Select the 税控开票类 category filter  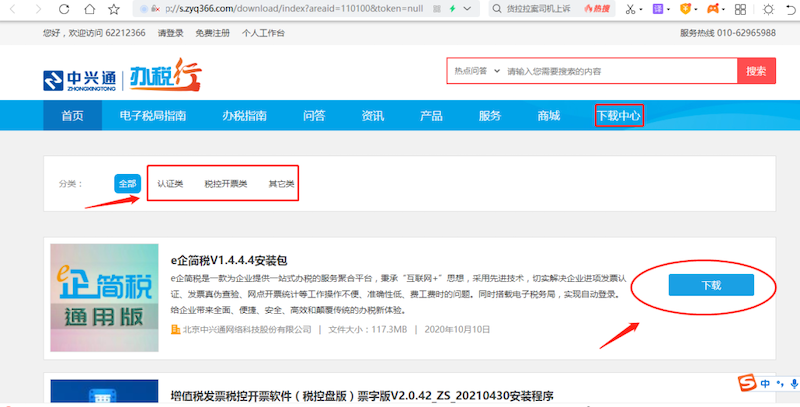click(225, 184)
